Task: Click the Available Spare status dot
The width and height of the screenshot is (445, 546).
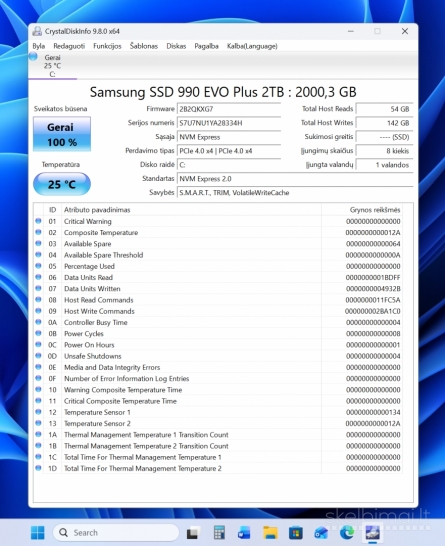Action: tap(38, 243)
